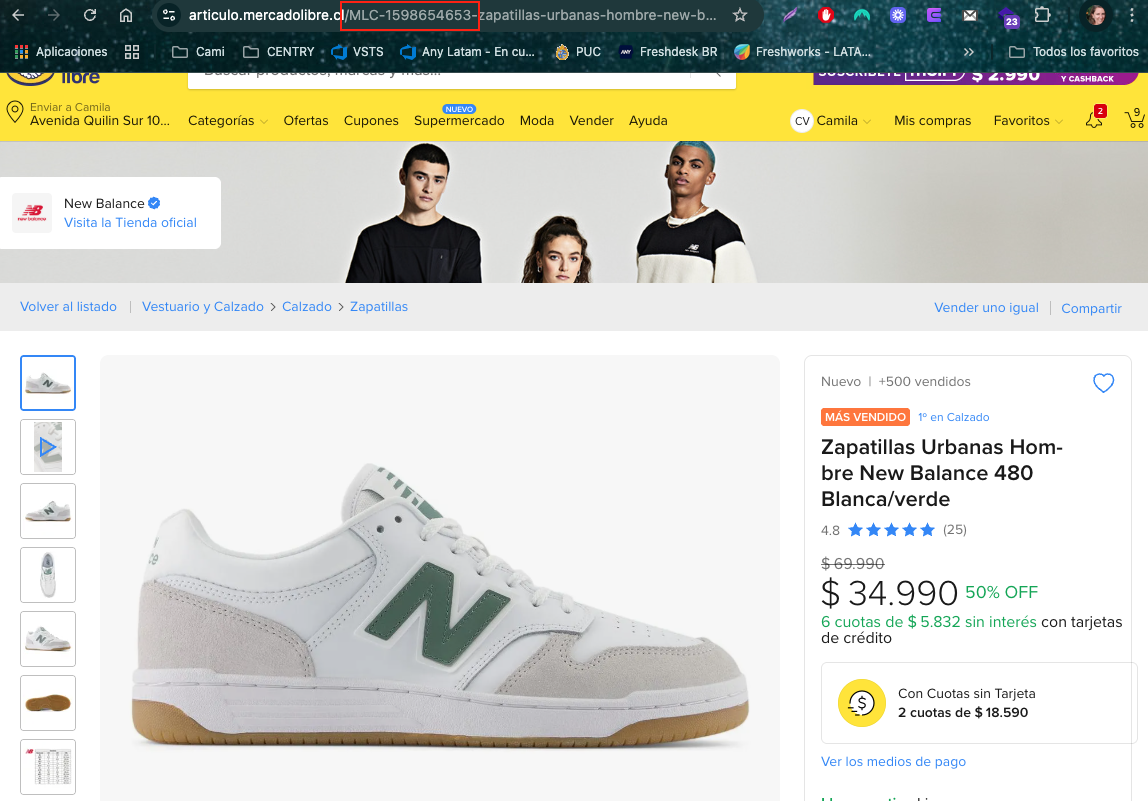Screen dimensions: 1148x801
Task: Click the page URL in address bar
Action: point(452,15)
